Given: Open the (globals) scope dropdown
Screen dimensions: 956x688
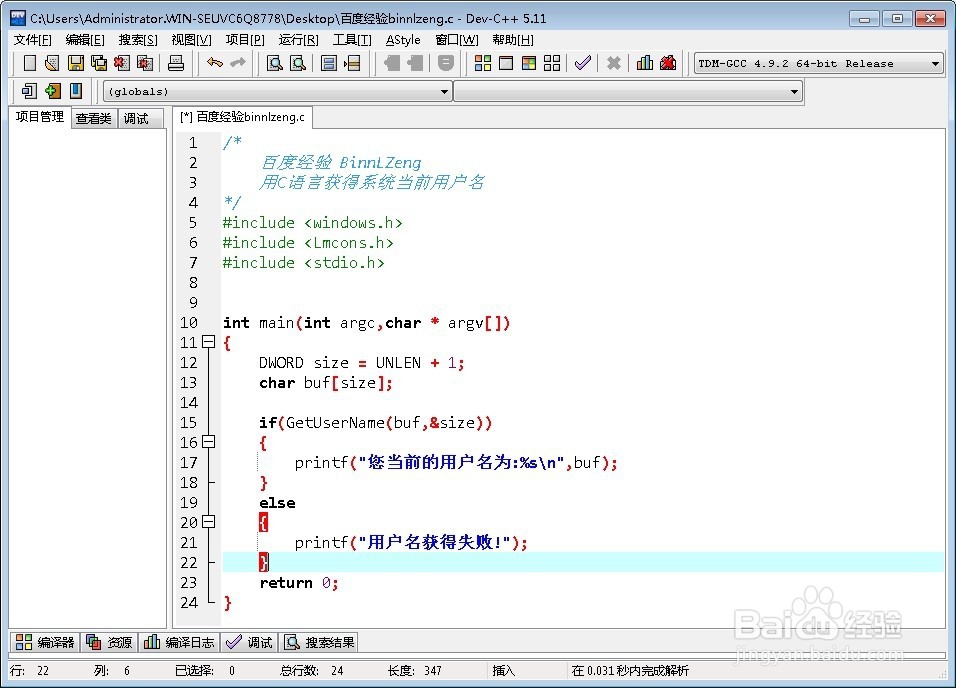Looking at the screenshot, I should coord(277,91).
